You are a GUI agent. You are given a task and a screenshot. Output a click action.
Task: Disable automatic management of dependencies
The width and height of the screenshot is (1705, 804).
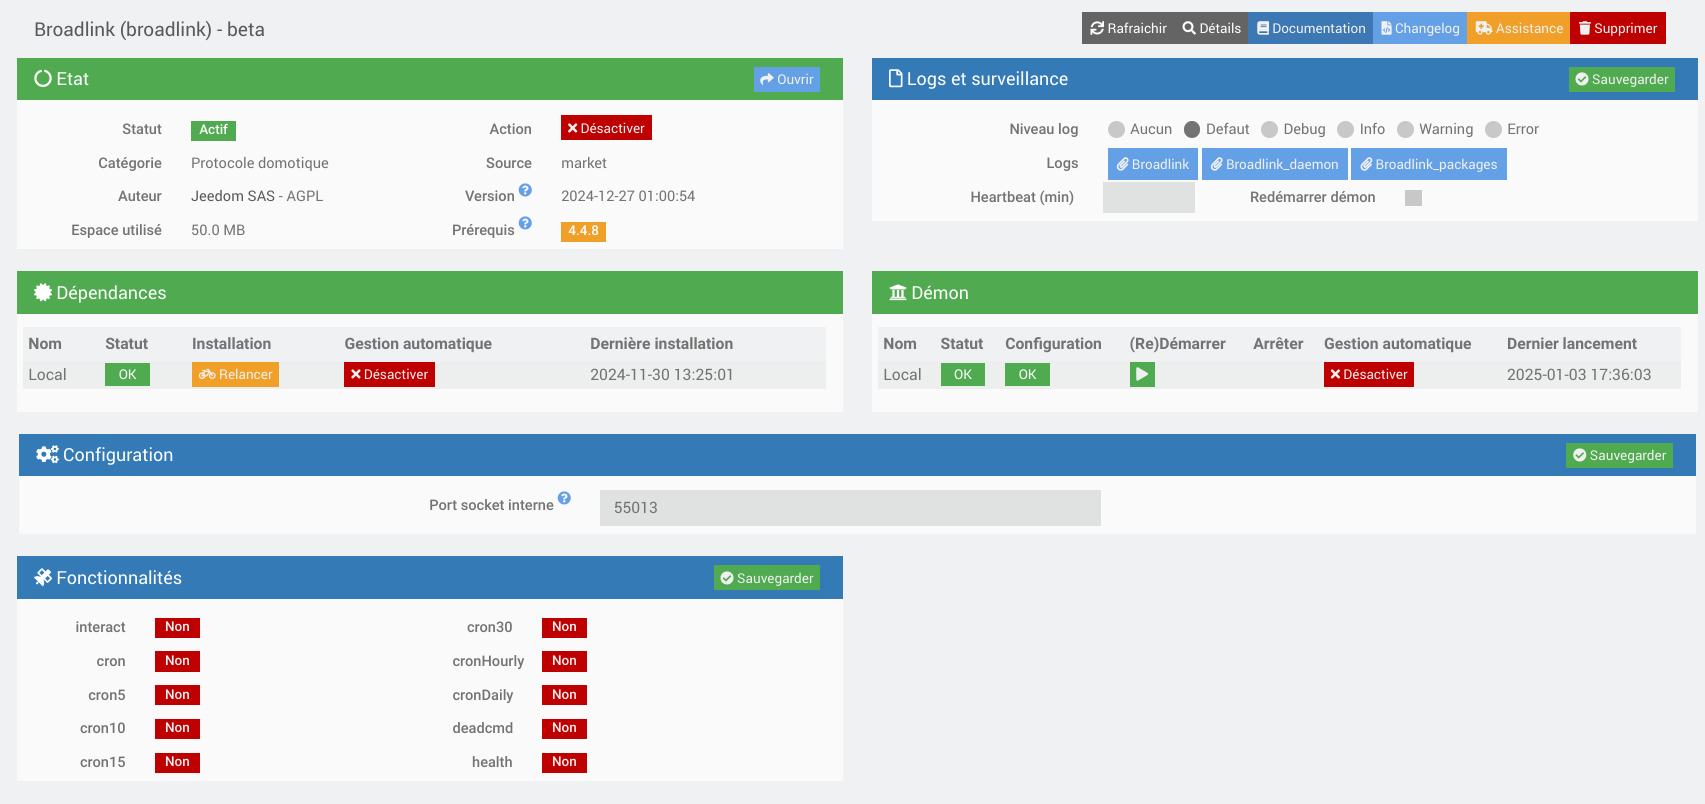tap(389, 374)
